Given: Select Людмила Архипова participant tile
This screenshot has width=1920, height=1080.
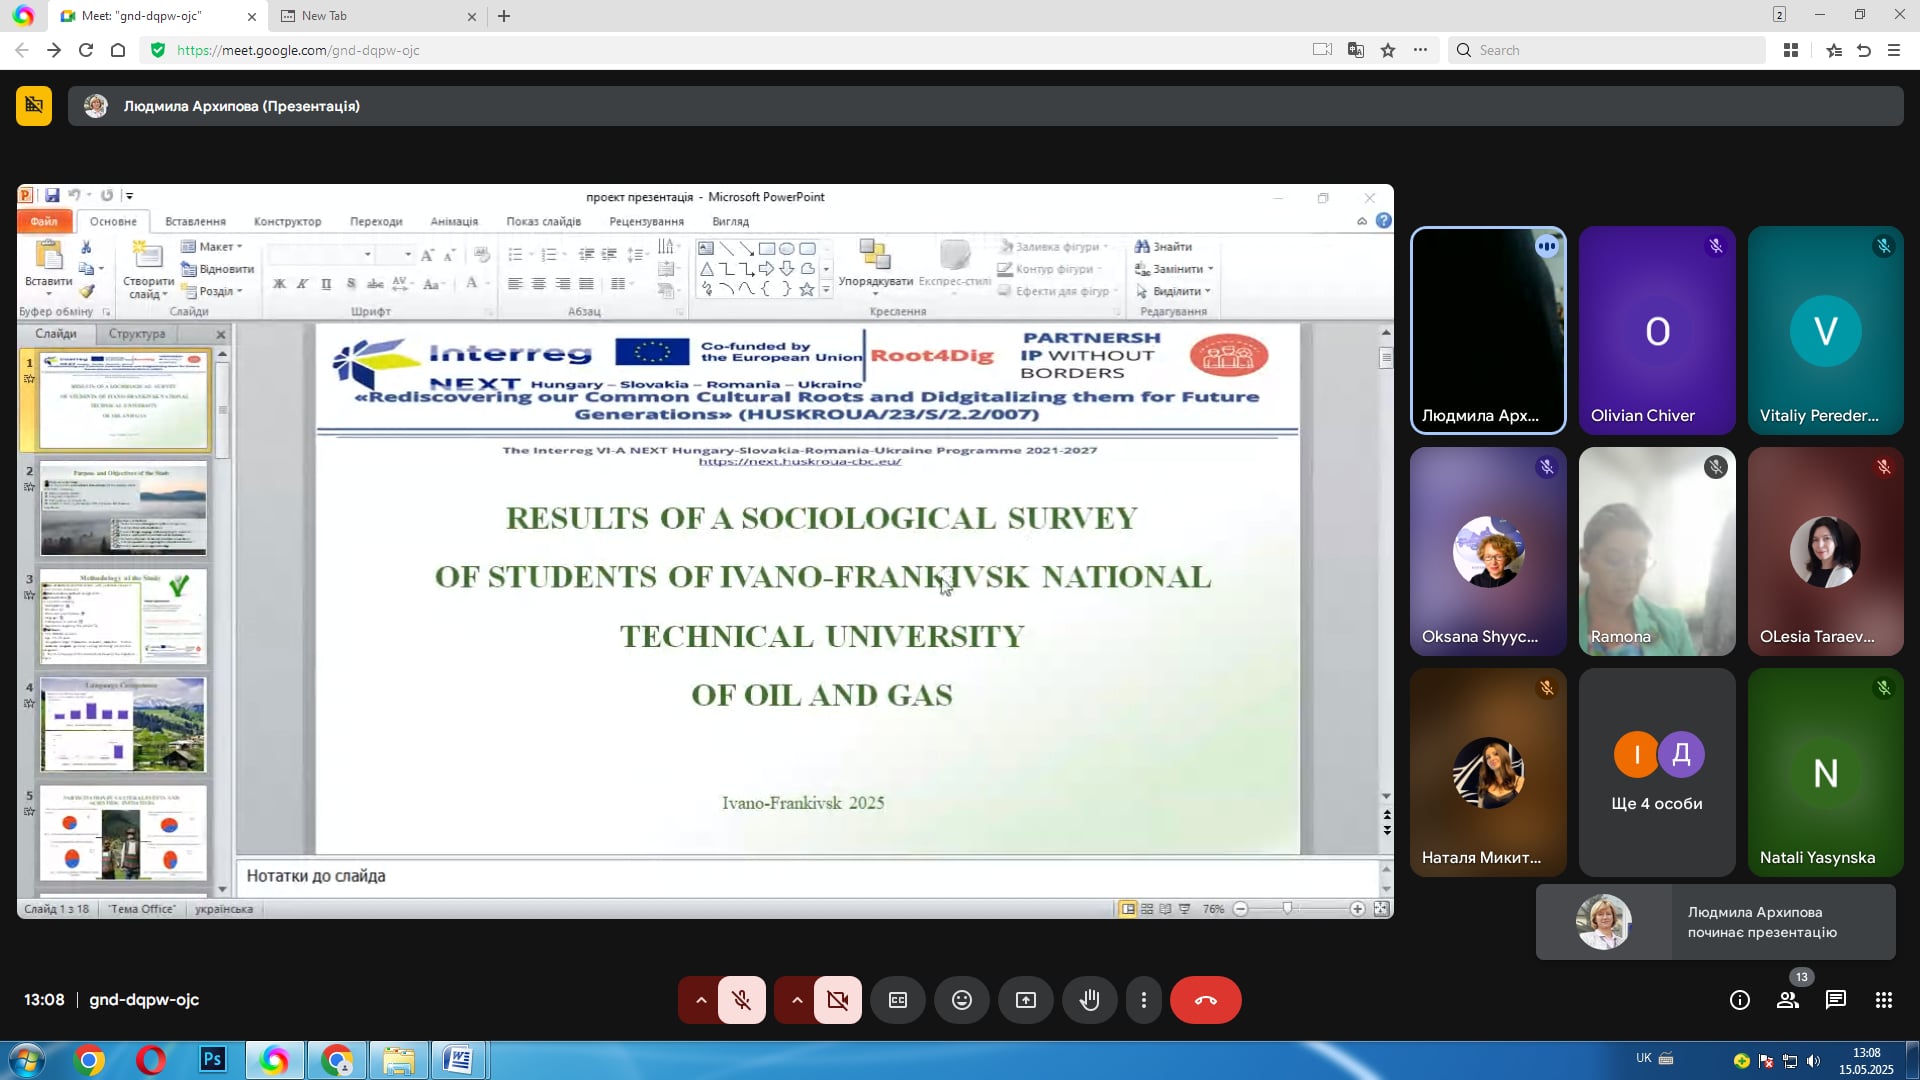Looking at the screenshot, I should pos(1488,331).
